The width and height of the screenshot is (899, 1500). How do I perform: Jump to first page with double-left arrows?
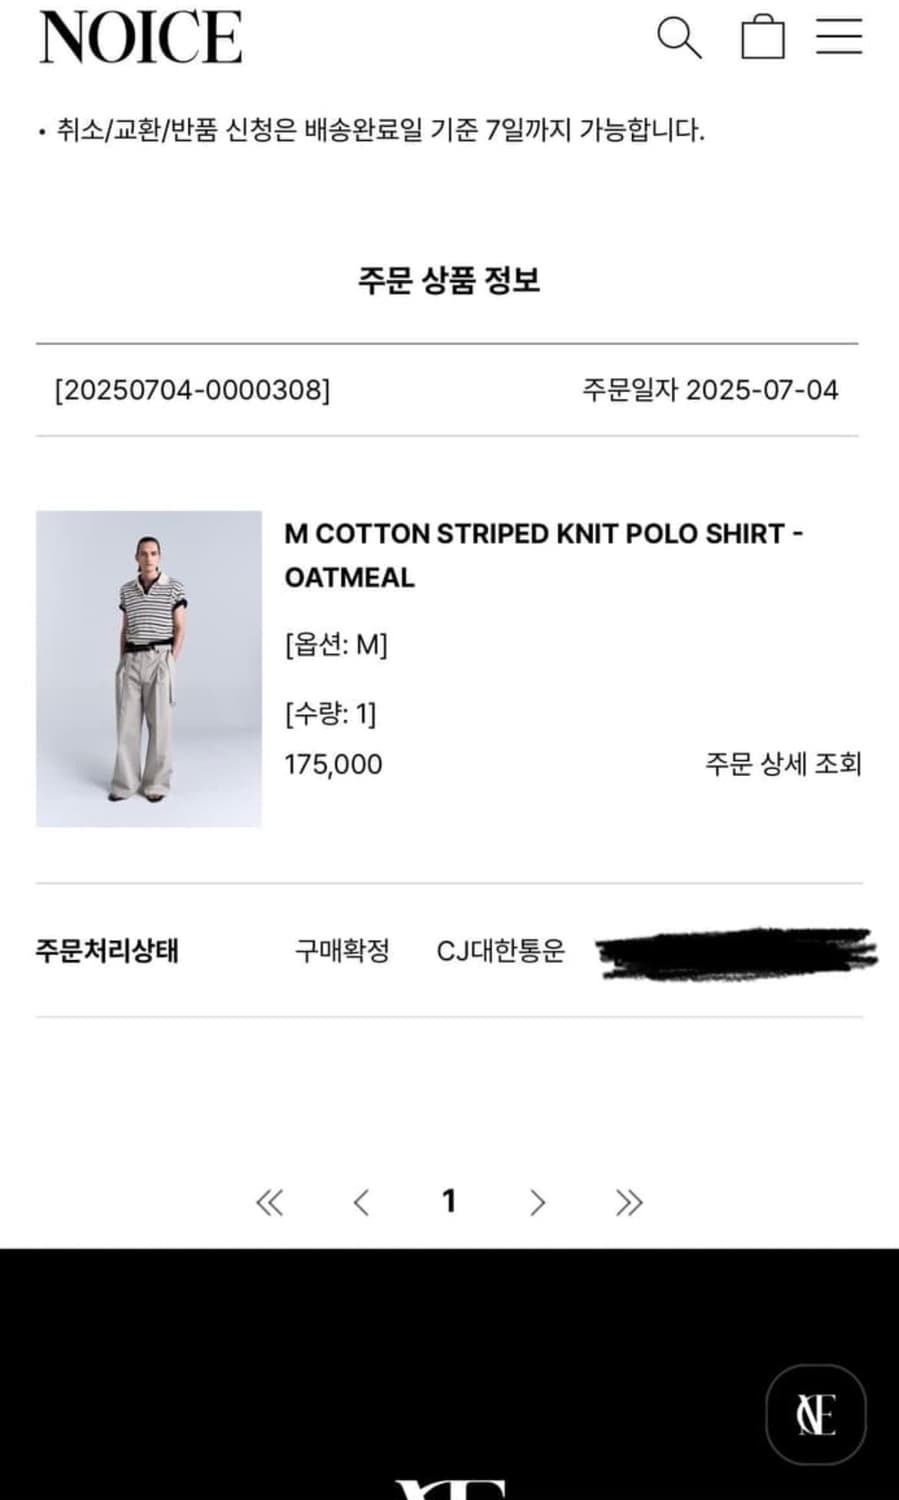pyautogui.click(x=270, y=1201)
